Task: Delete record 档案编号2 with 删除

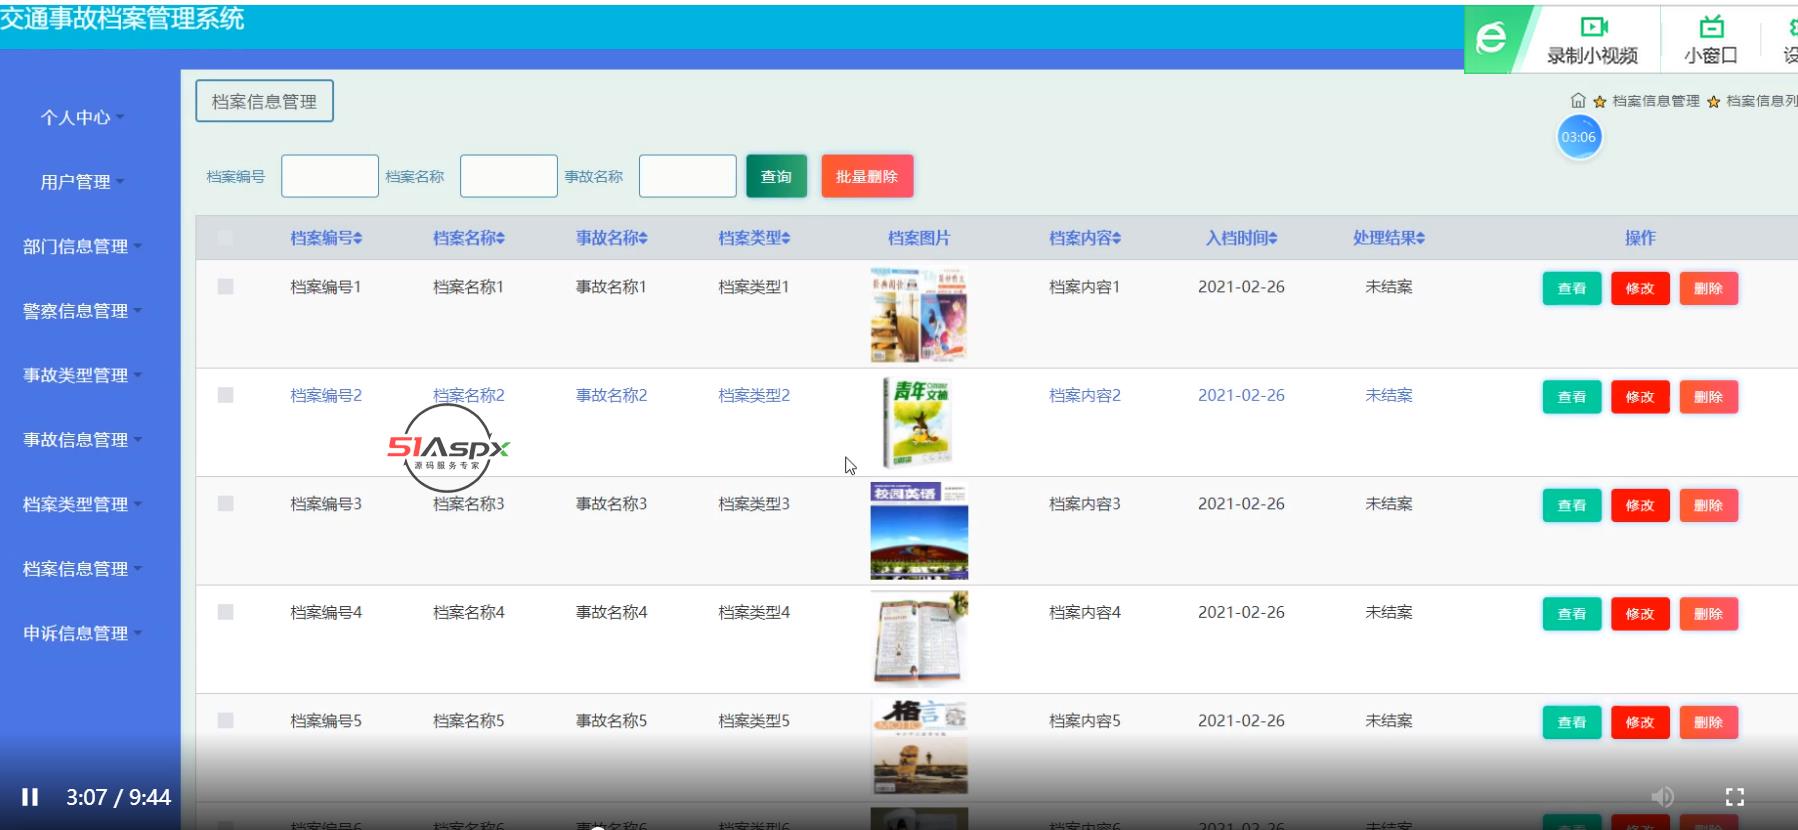Action: tap(1709, 397)
